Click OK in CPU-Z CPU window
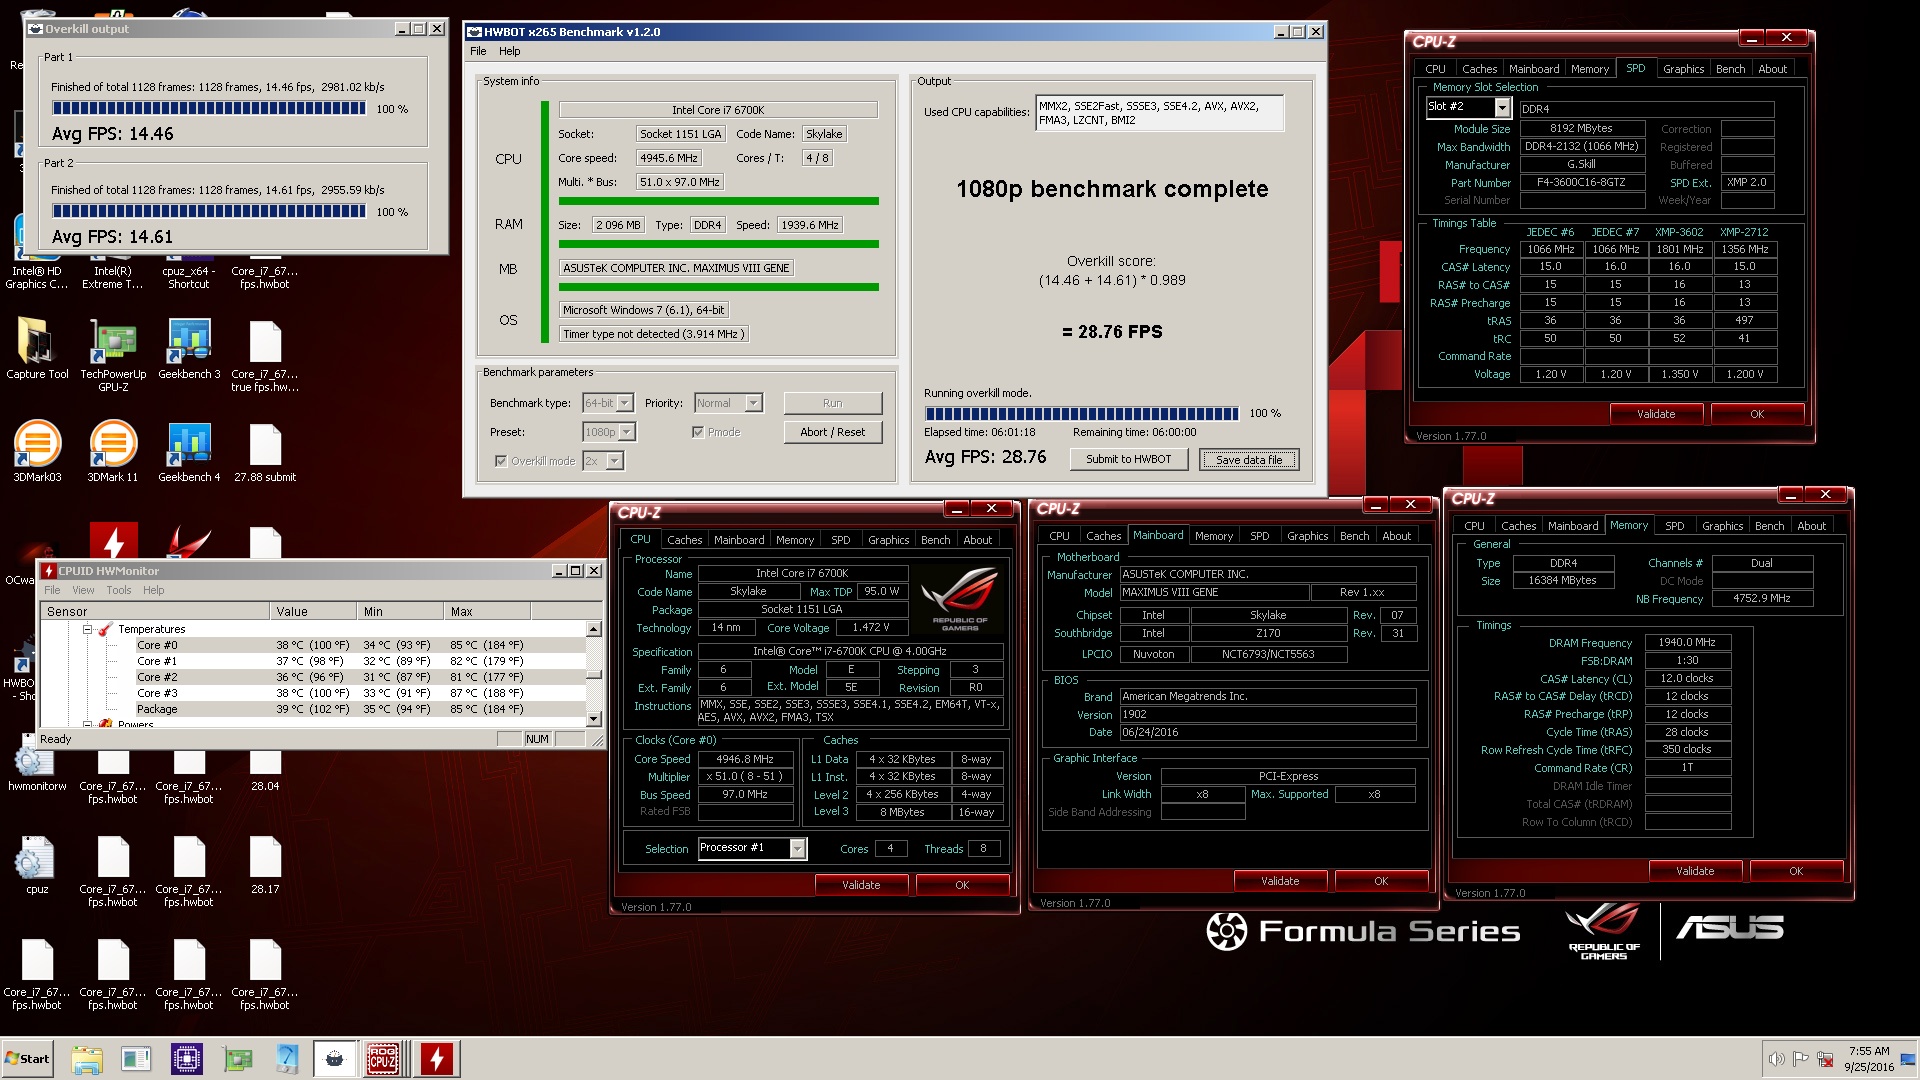This screenshot has height=1080, width=1920. tap(961, 885)
